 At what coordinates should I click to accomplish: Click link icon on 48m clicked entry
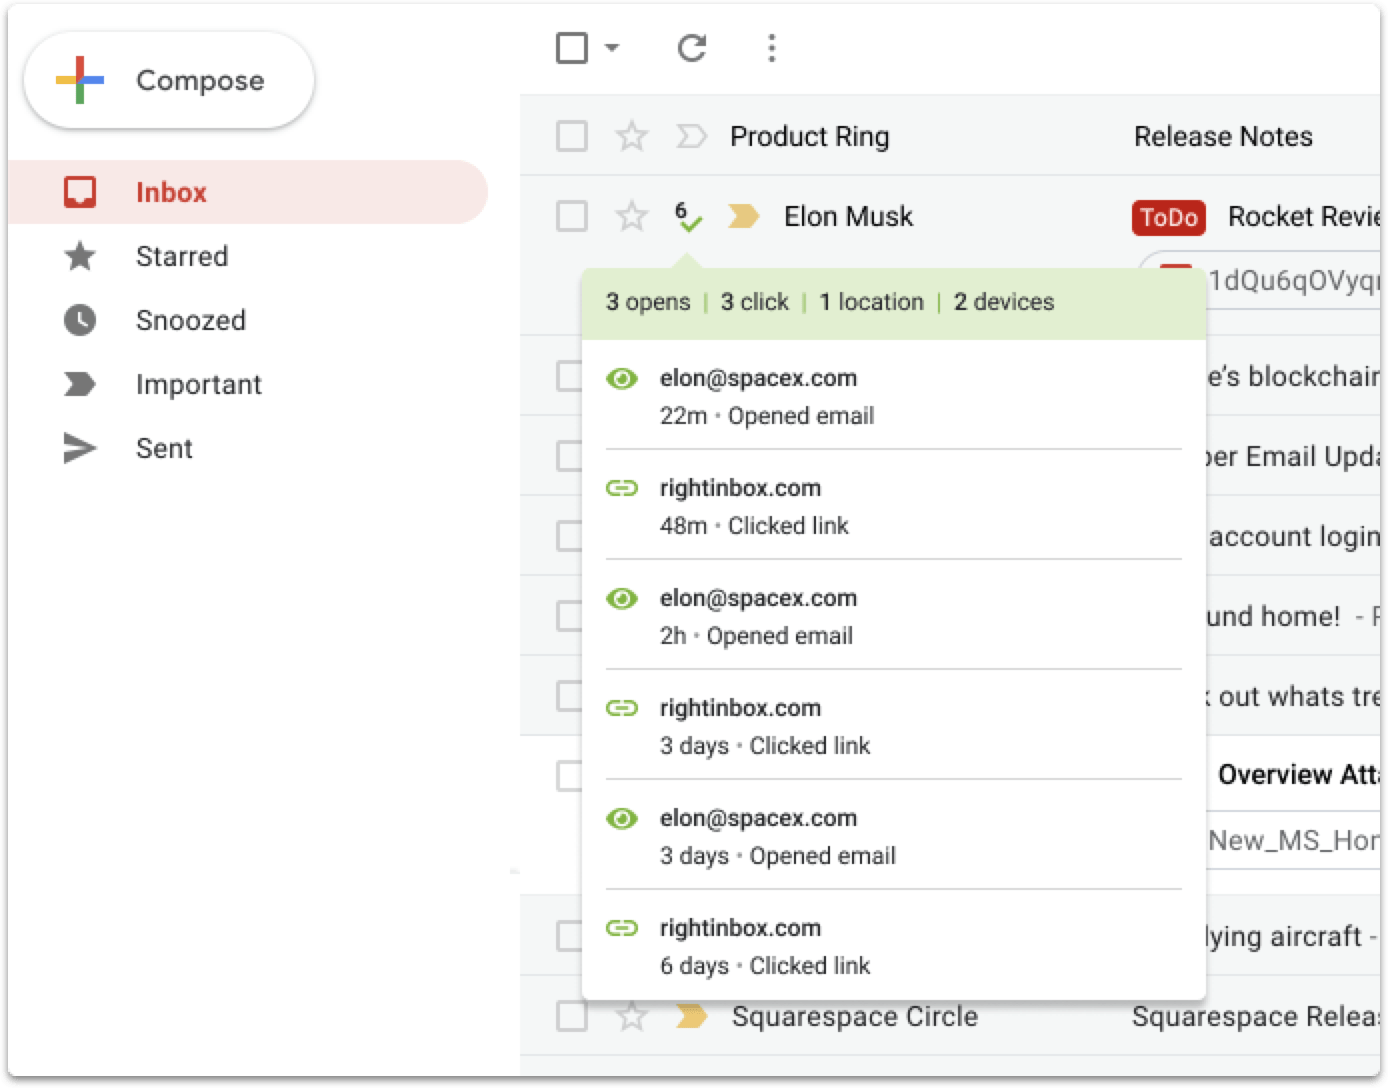coord(622,488)
